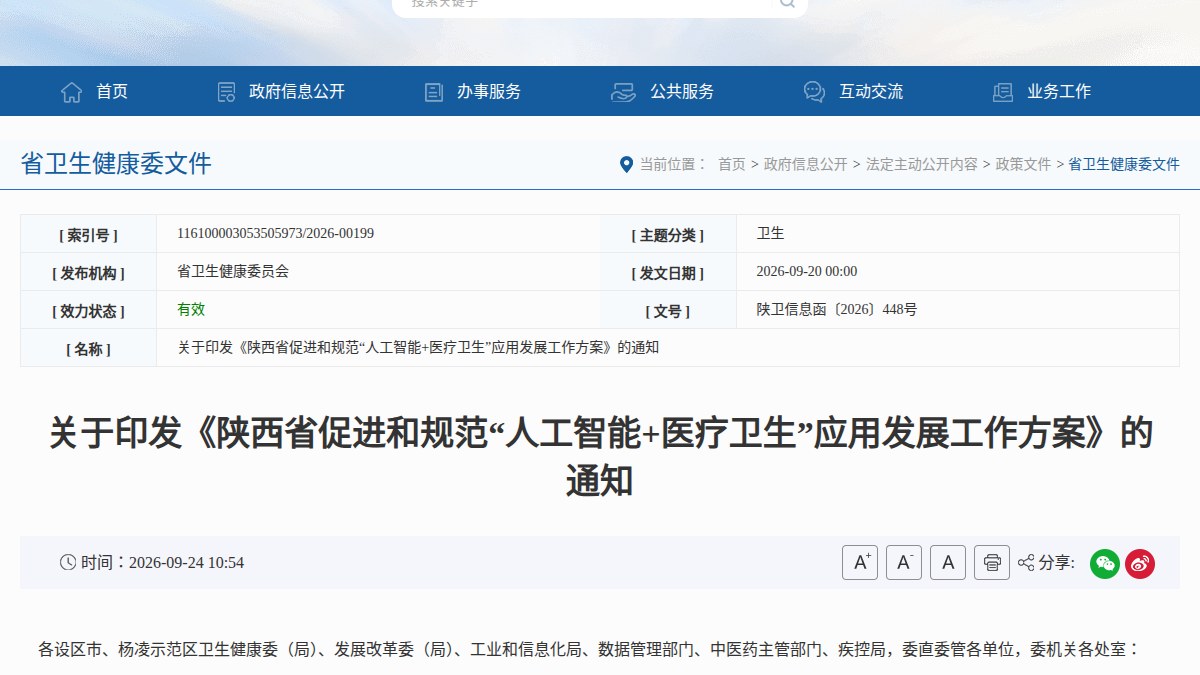Click the document number 陕卫信息函〔2026〕448号
Viewport: 1200px width, 675px height.
(x=837, y=310)
